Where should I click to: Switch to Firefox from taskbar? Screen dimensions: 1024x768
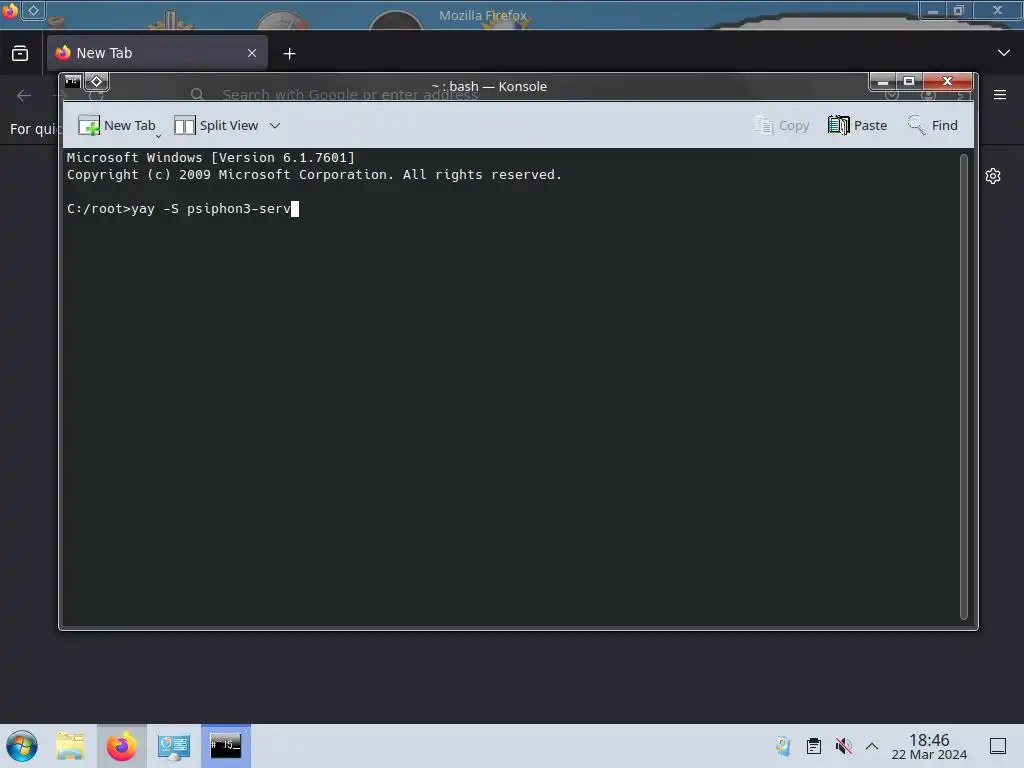tap(121, 746)
